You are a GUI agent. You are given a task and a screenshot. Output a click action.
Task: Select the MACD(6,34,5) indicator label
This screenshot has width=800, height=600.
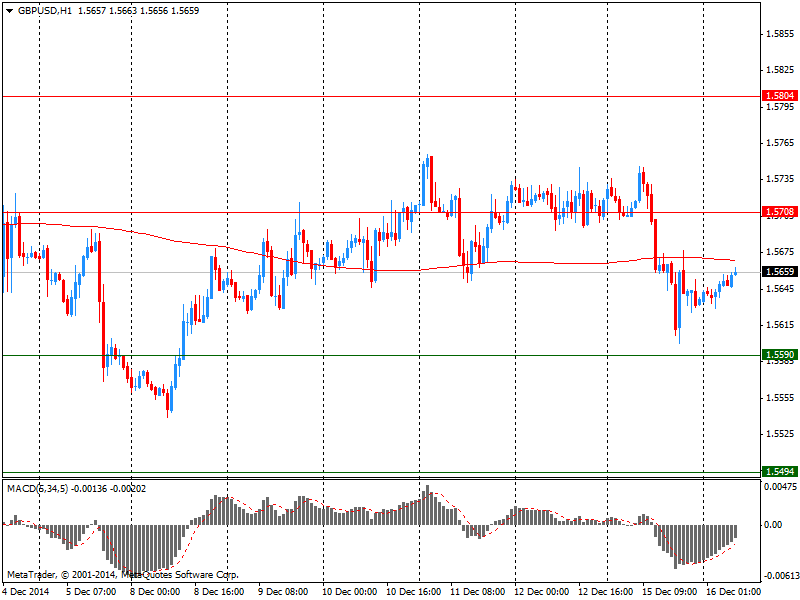pos(37,489)
